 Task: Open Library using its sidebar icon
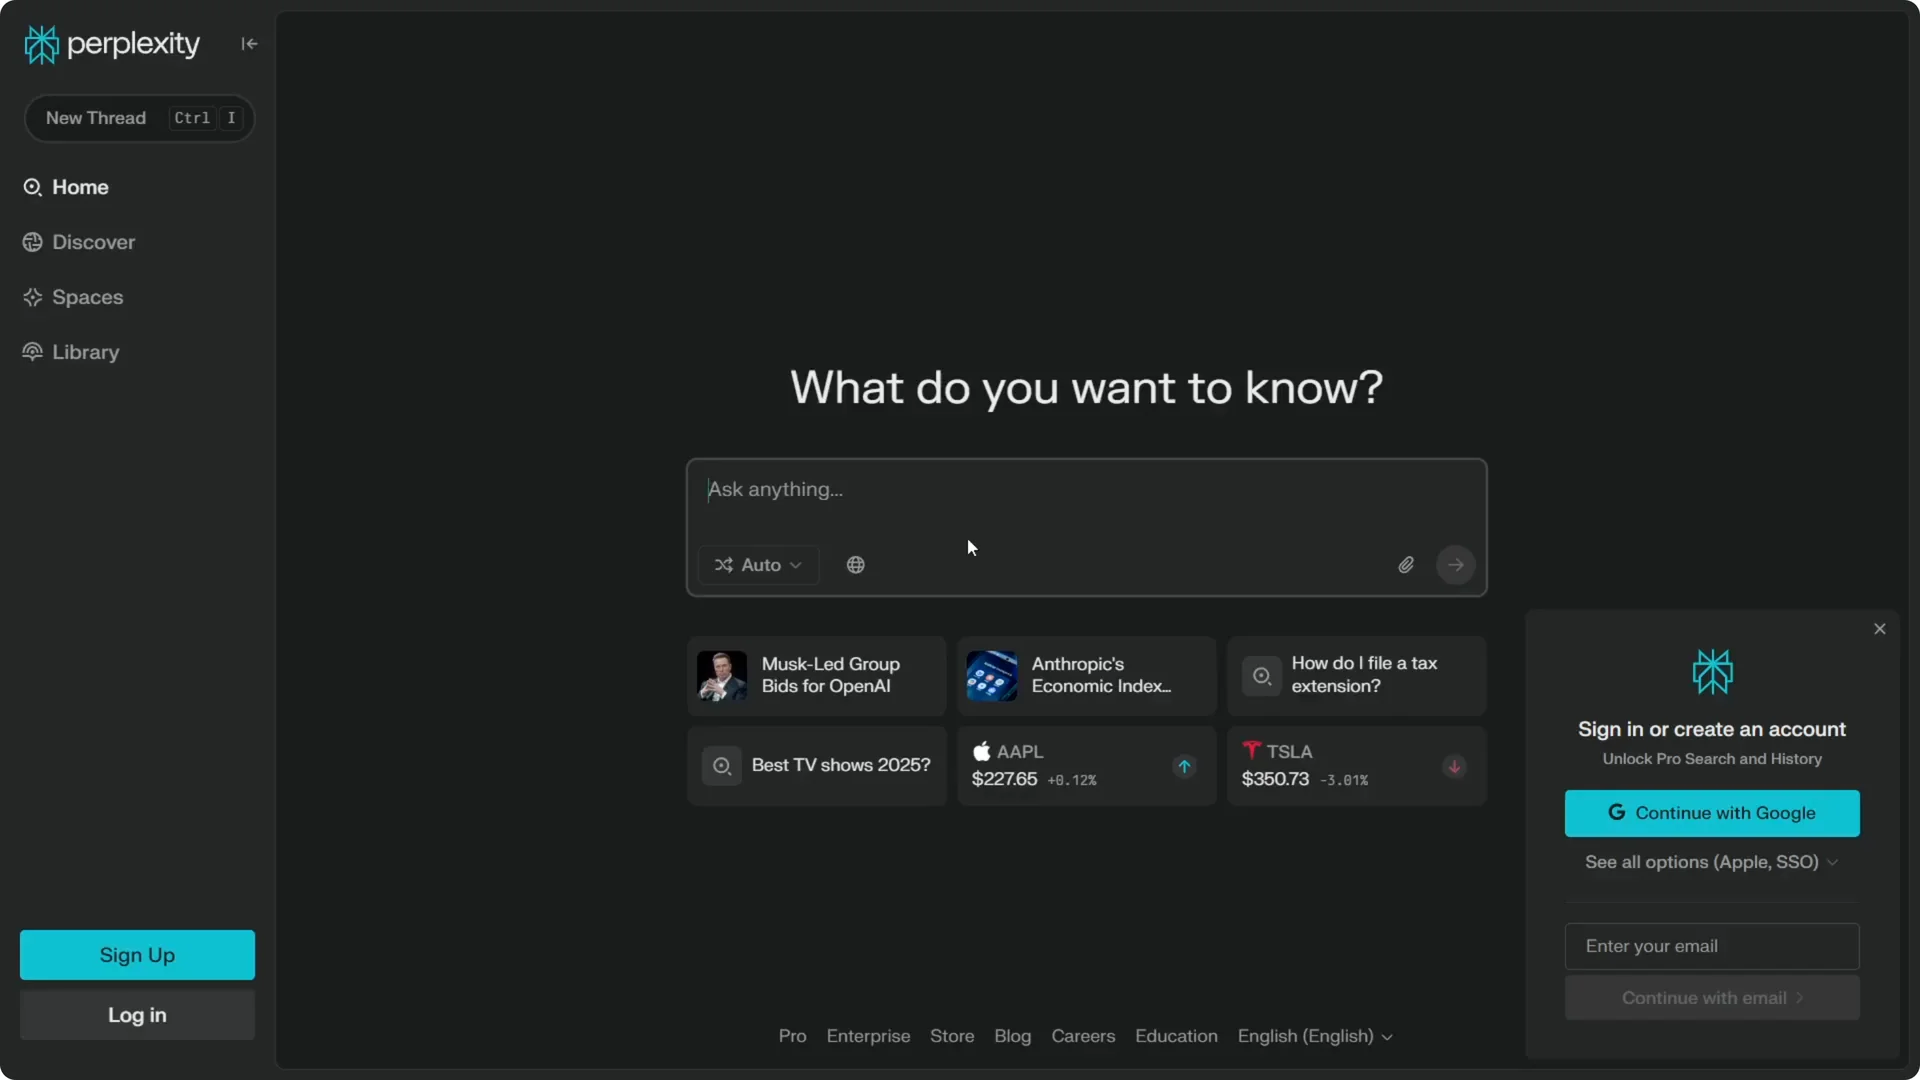[x=33, y=352]
